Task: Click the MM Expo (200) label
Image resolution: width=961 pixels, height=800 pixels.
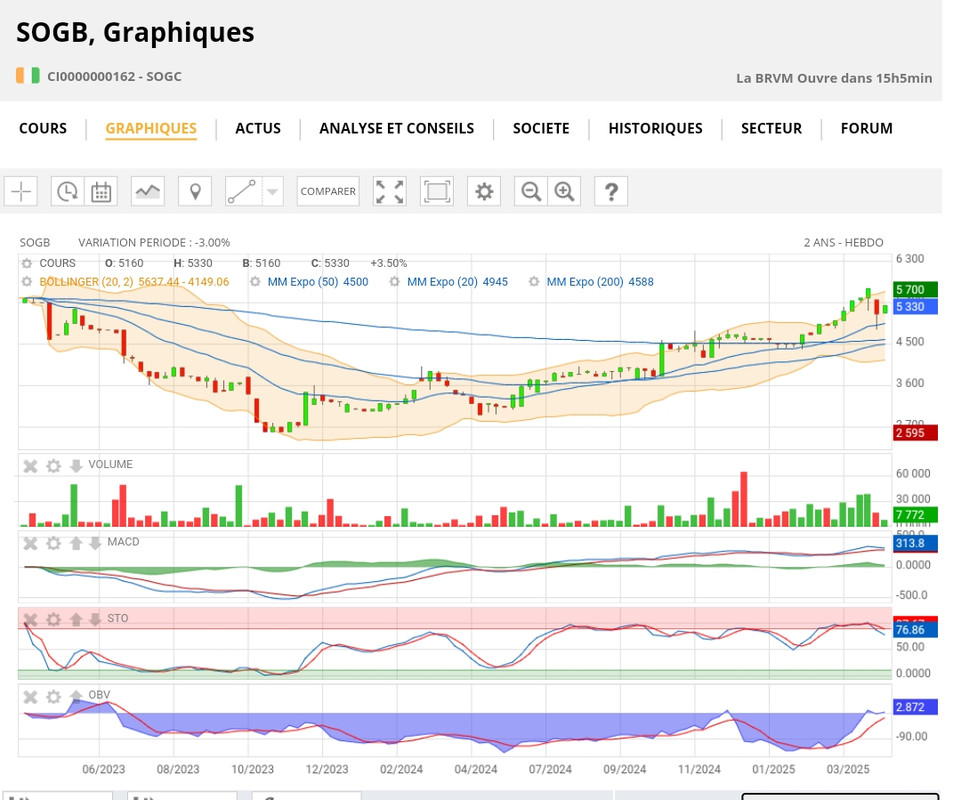Action: [x=600, y=282]
